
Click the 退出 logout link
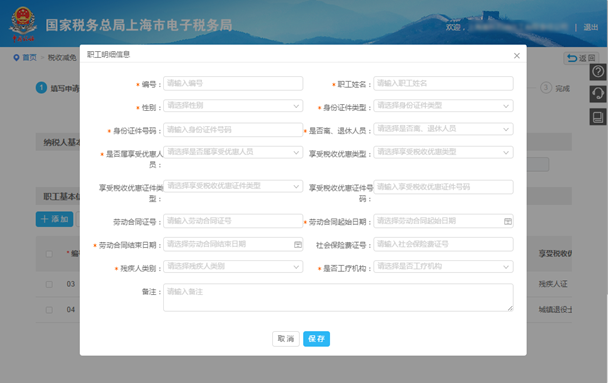pyautogui.click(x=591, y=28)
